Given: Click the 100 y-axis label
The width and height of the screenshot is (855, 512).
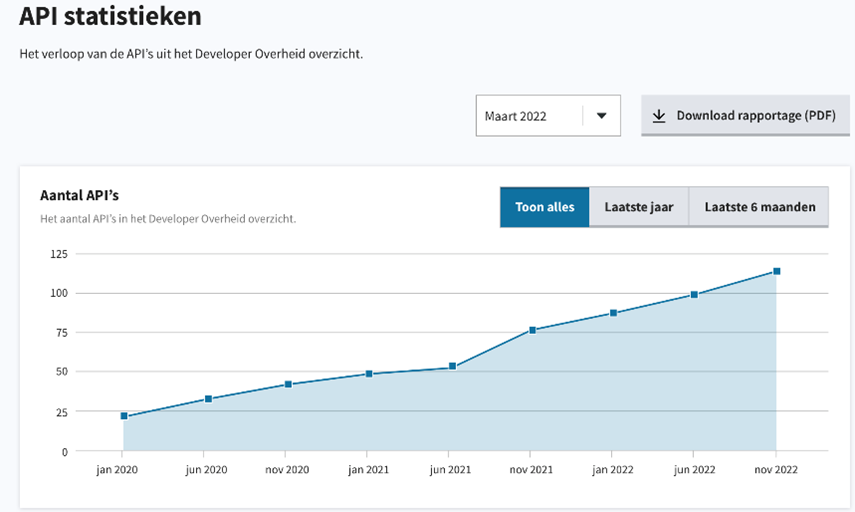Looking at the screenshot, I should 59,293.
